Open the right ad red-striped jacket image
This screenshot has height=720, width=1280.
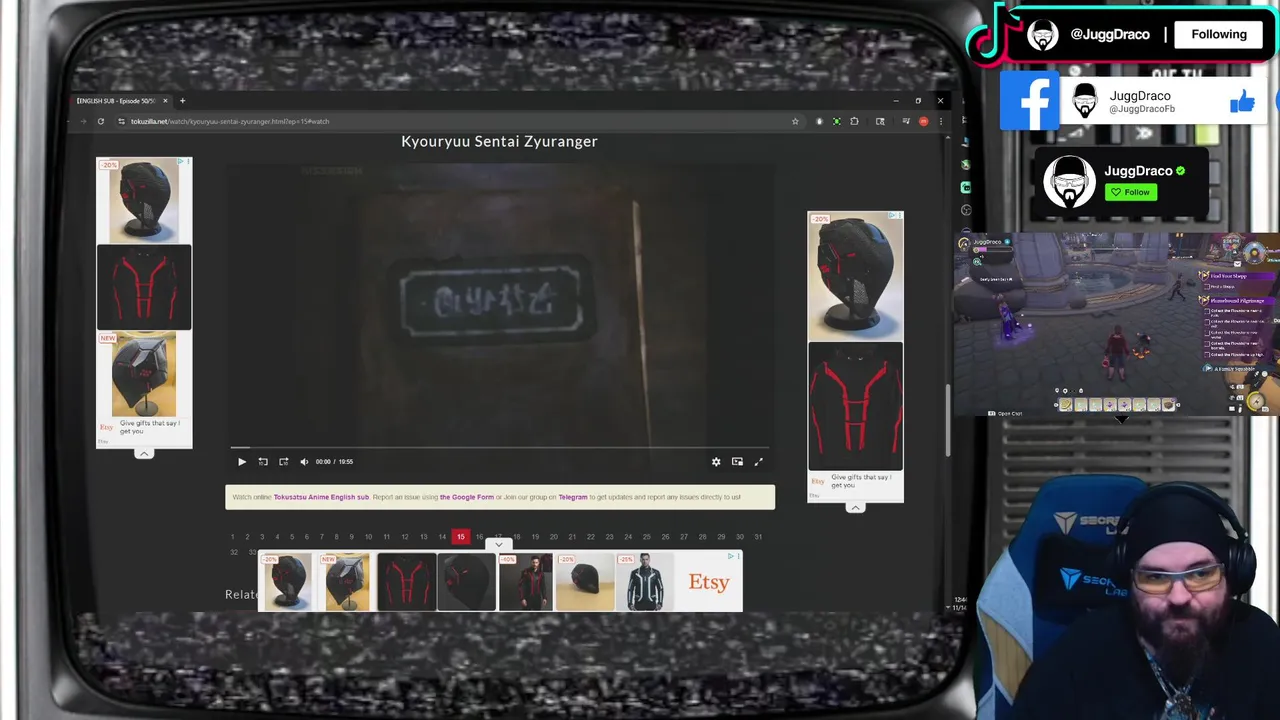pyautogui.click(x=855, y=406)
